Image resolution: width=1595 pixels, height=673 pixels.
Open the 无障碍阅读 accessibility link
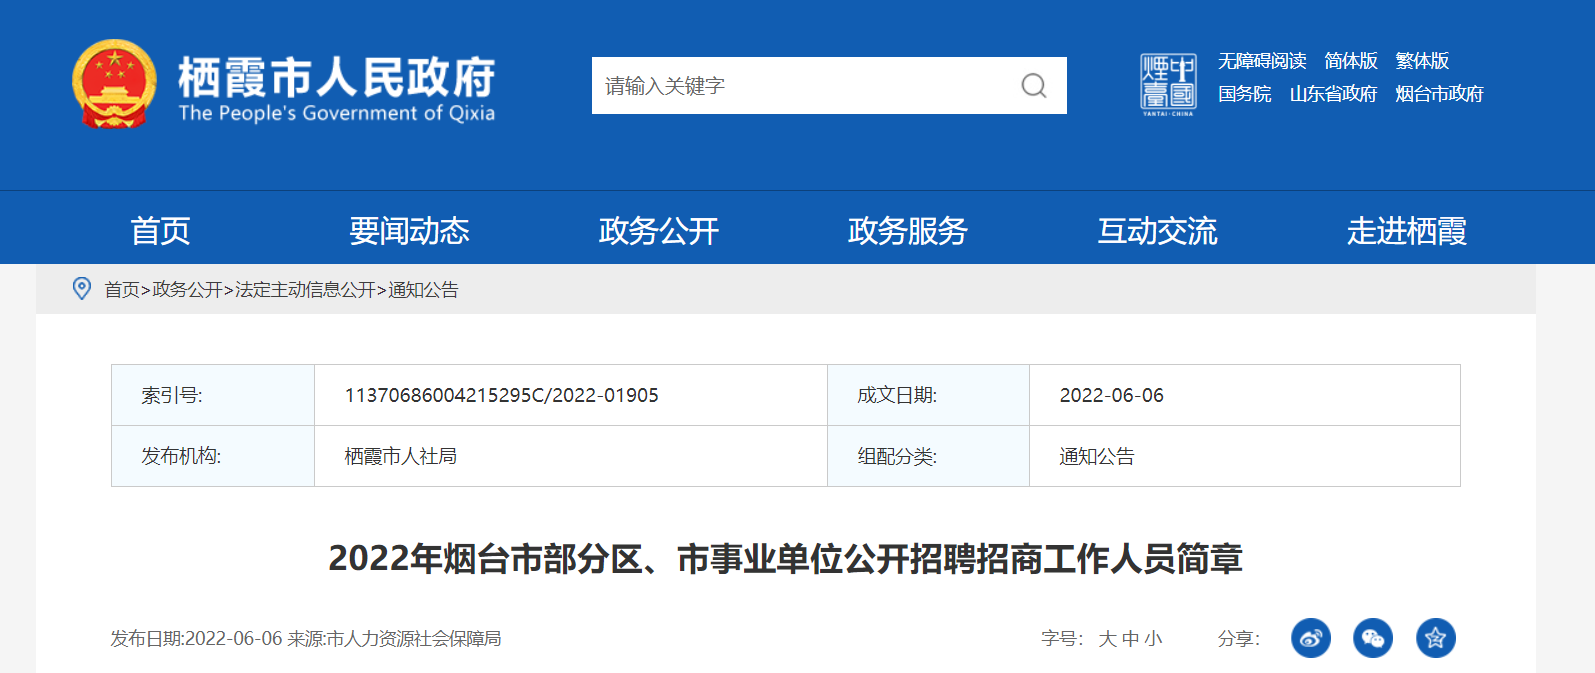pyautogui.click(x=1262, y=61)
